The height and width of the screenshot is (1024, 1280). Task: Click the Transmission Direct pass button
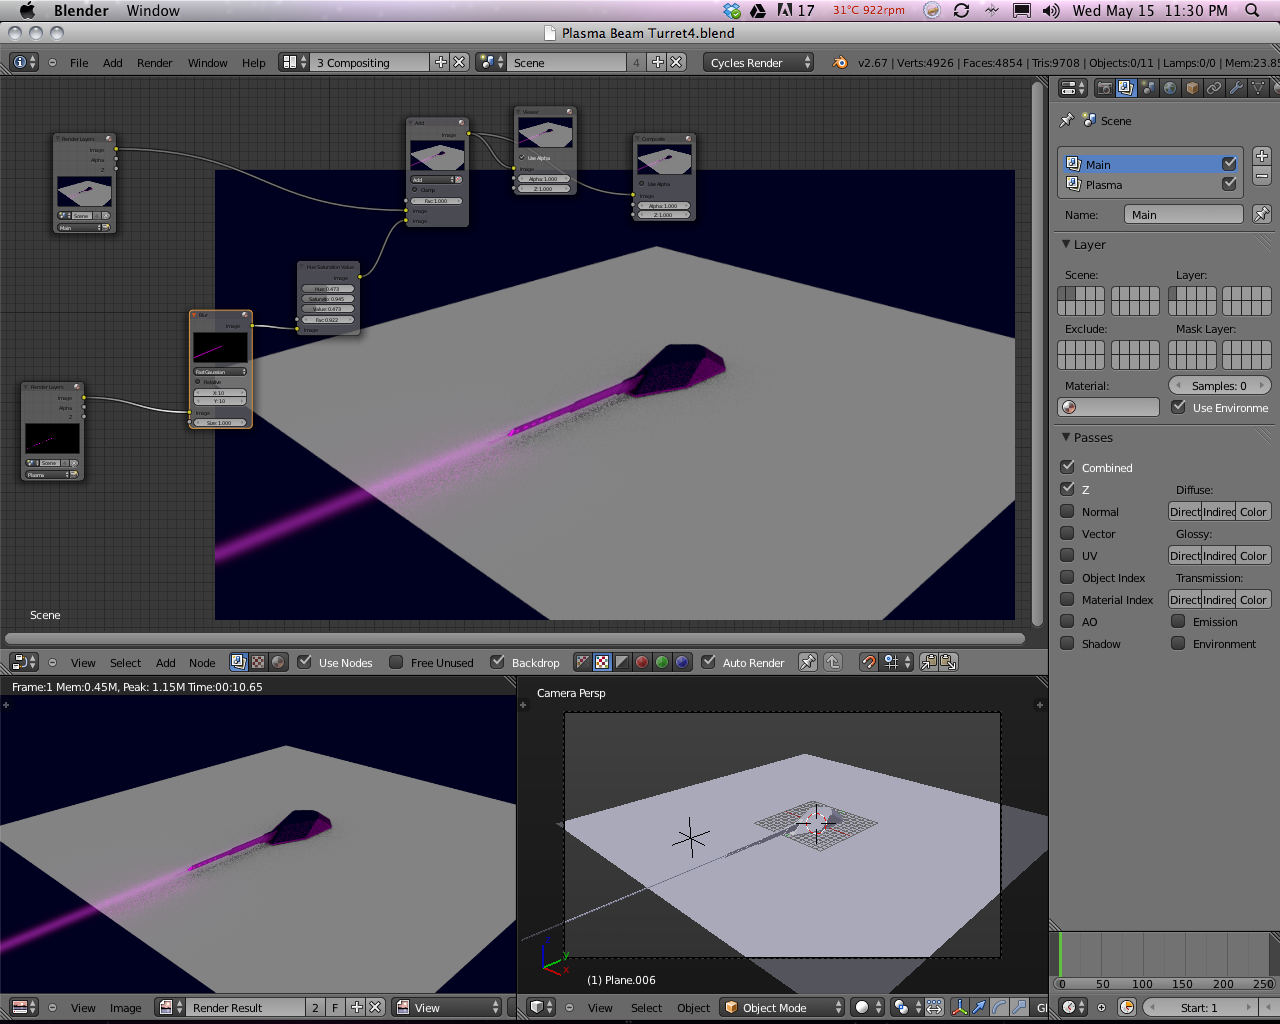1185,599
